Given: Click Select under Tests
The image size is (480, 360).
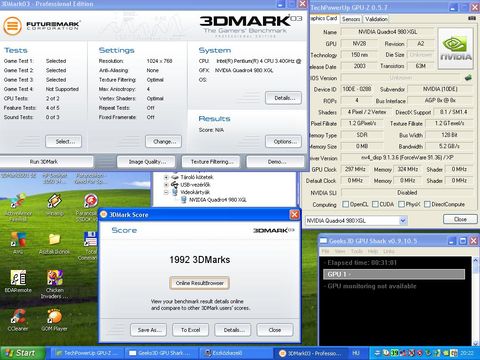Looking at the screenshot, I should tap(64, 141).
